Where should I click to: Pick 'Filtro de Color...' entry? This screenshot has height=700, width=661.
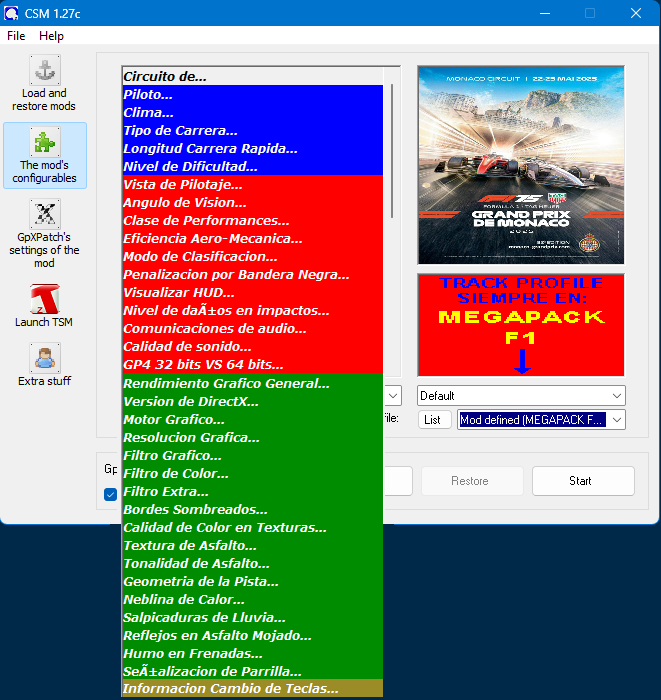tap(253, 473)
